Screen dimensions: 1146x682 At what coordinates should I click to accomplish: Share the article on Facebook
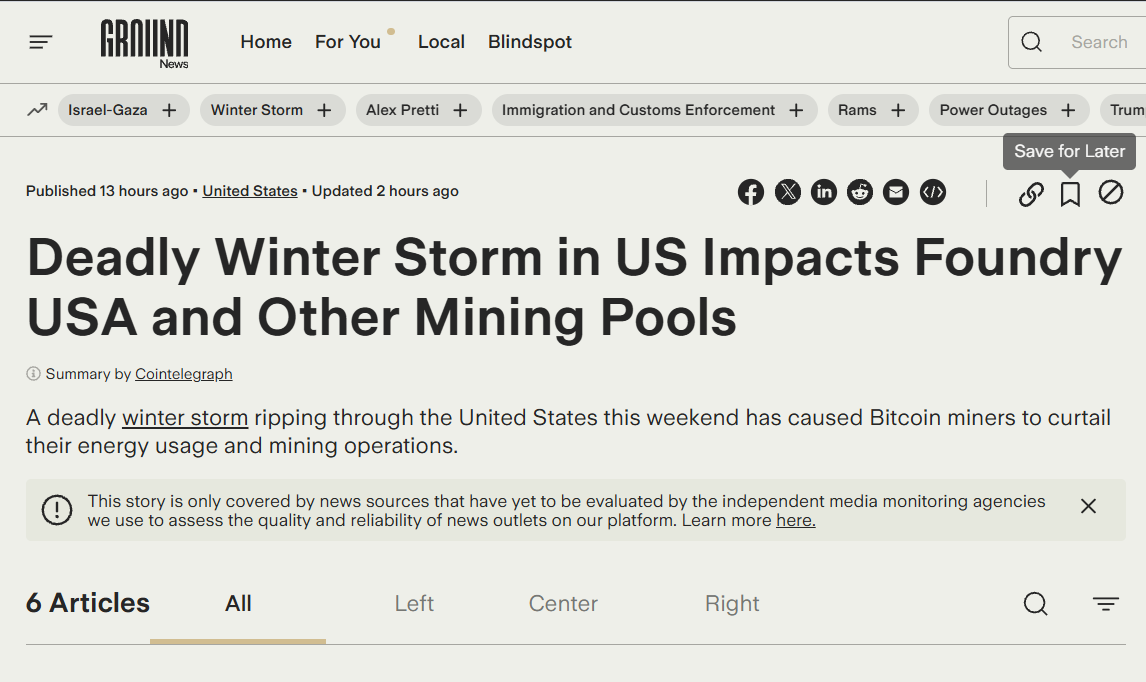pyautogui.click(x=751, y=192)
